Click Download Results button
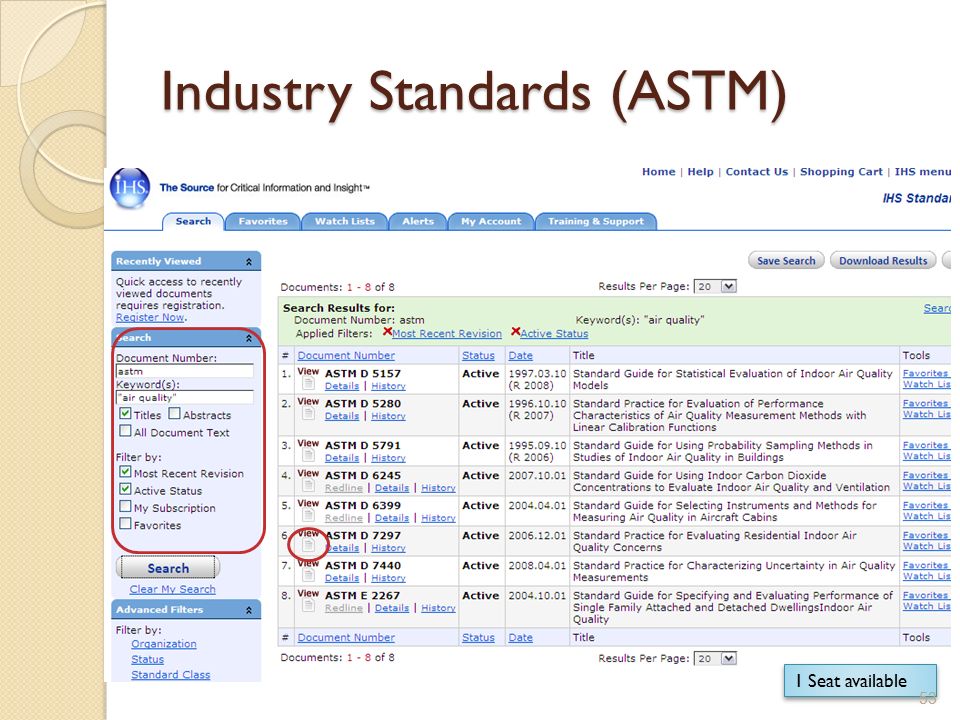 click(x=883, y=261)
